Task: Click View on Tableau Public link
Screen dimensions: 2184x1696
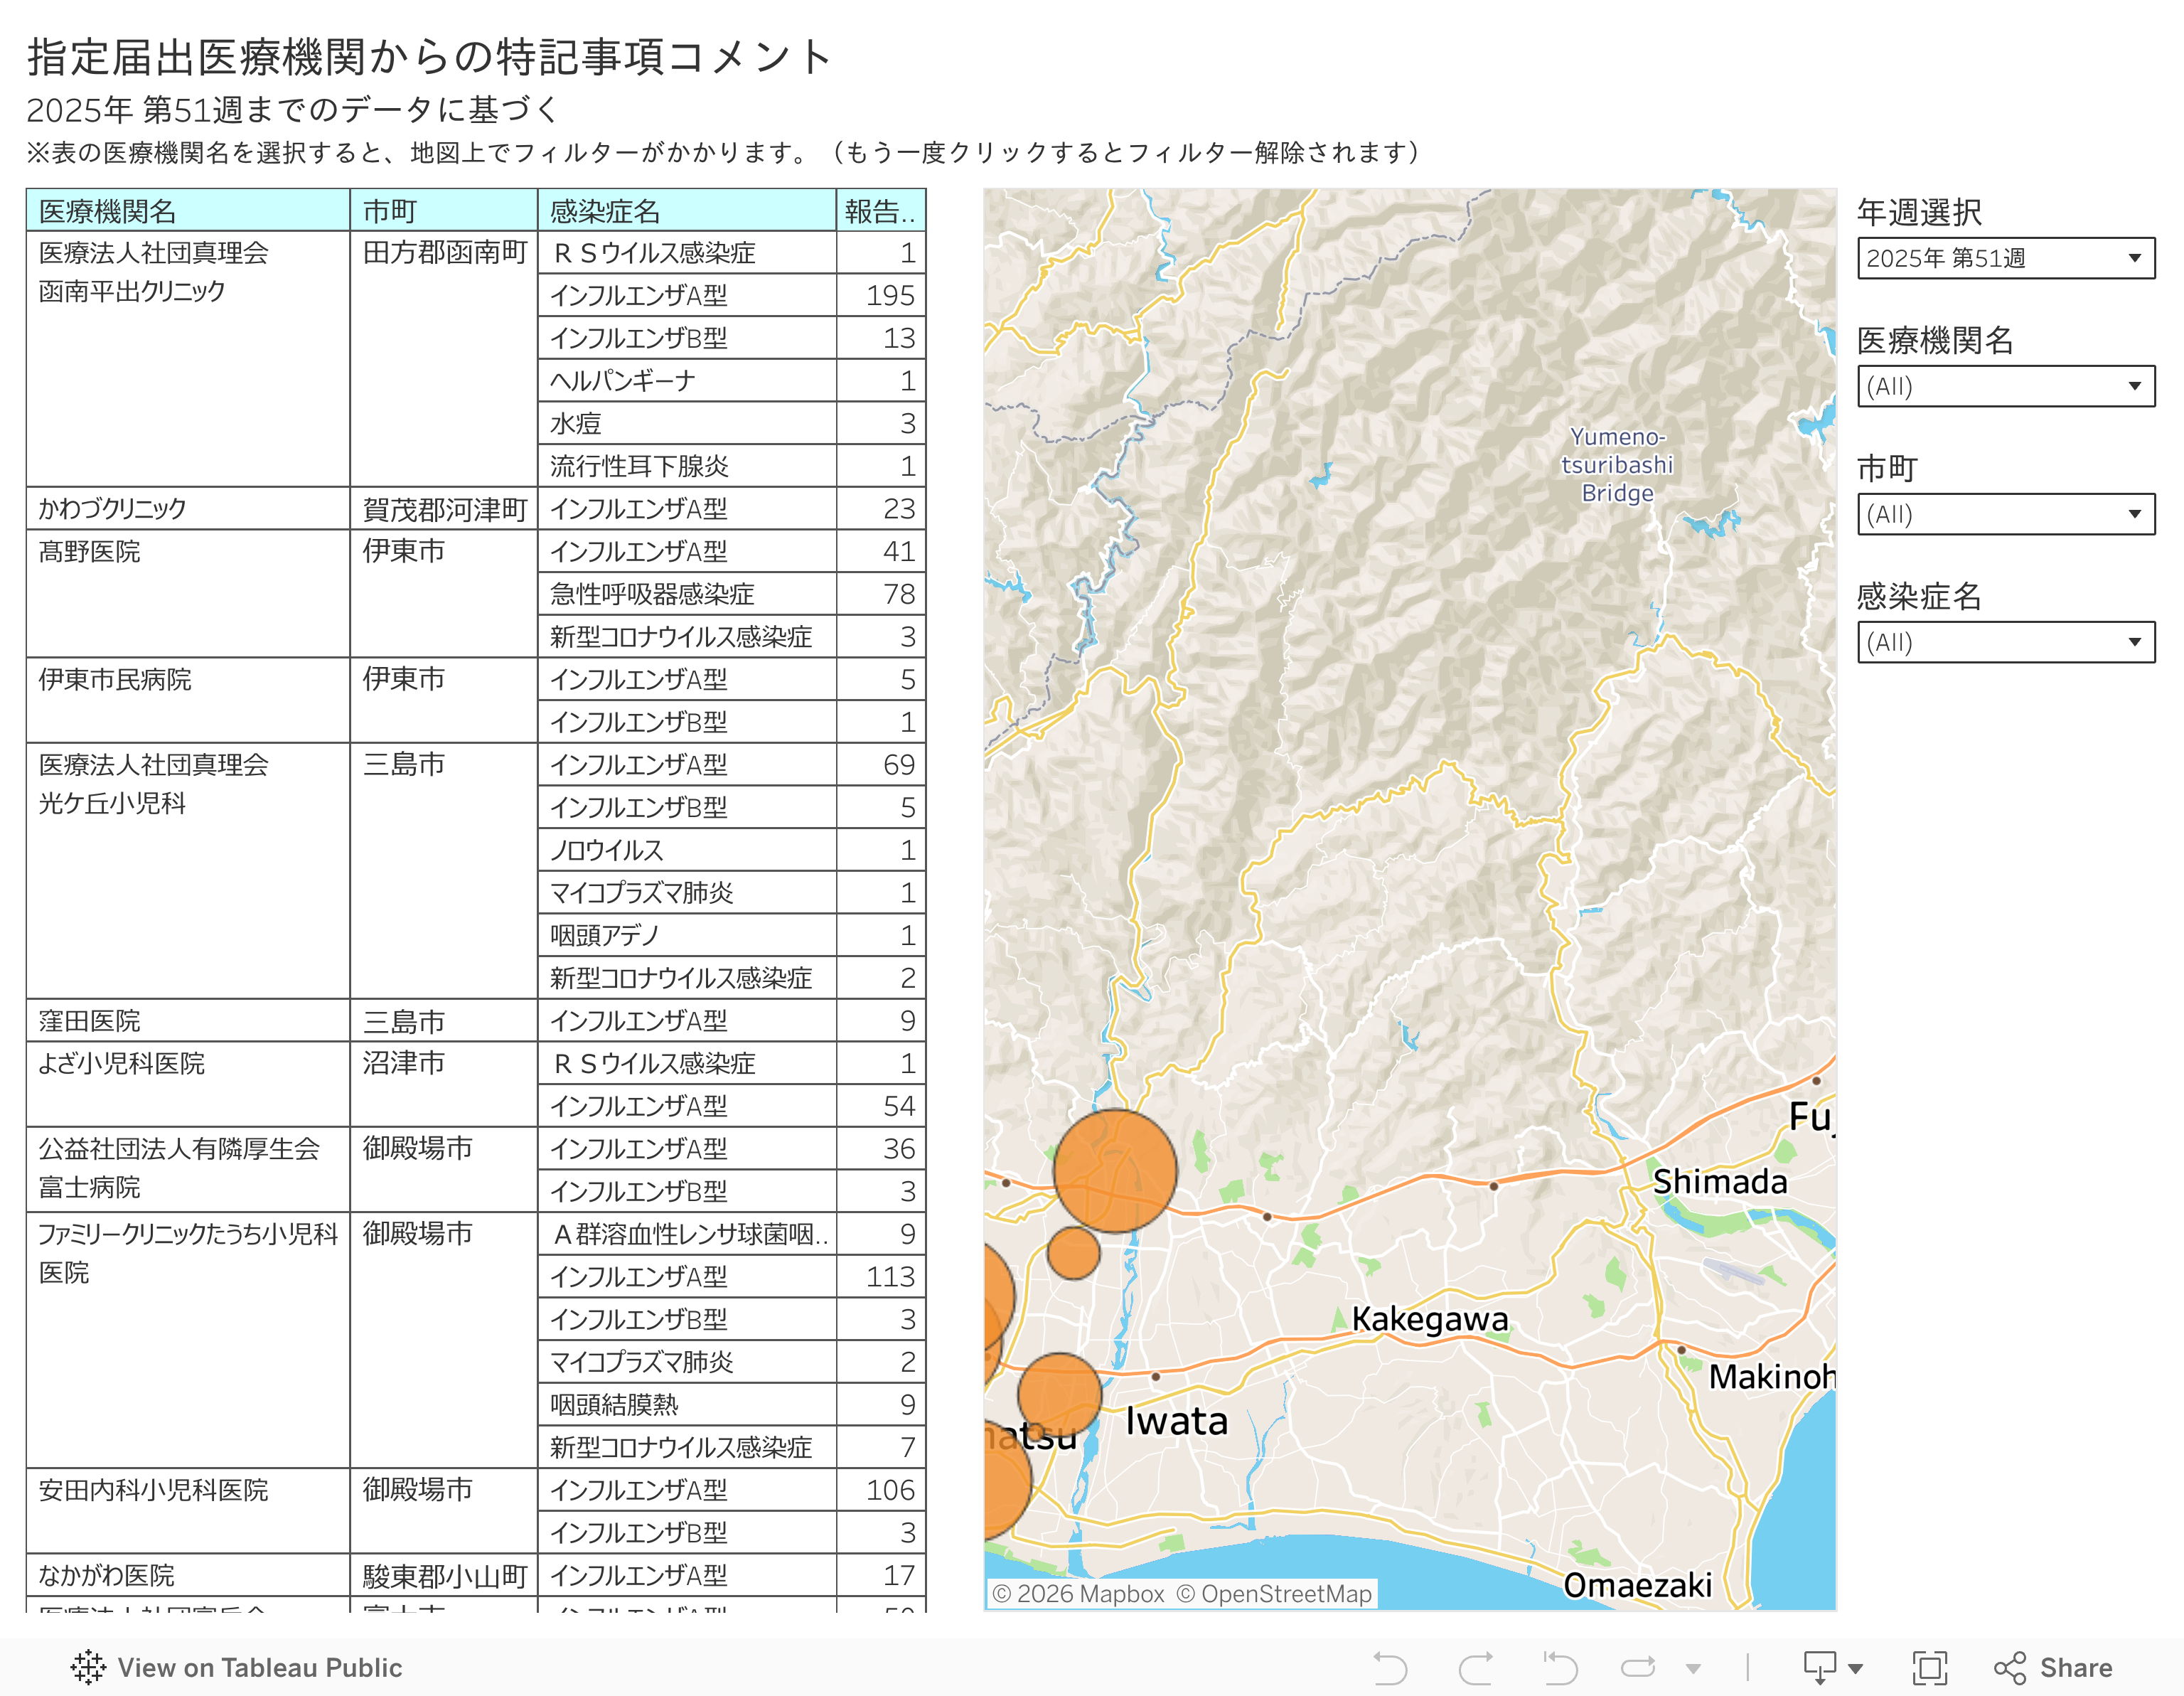Action: click(x=259, y=1668)
